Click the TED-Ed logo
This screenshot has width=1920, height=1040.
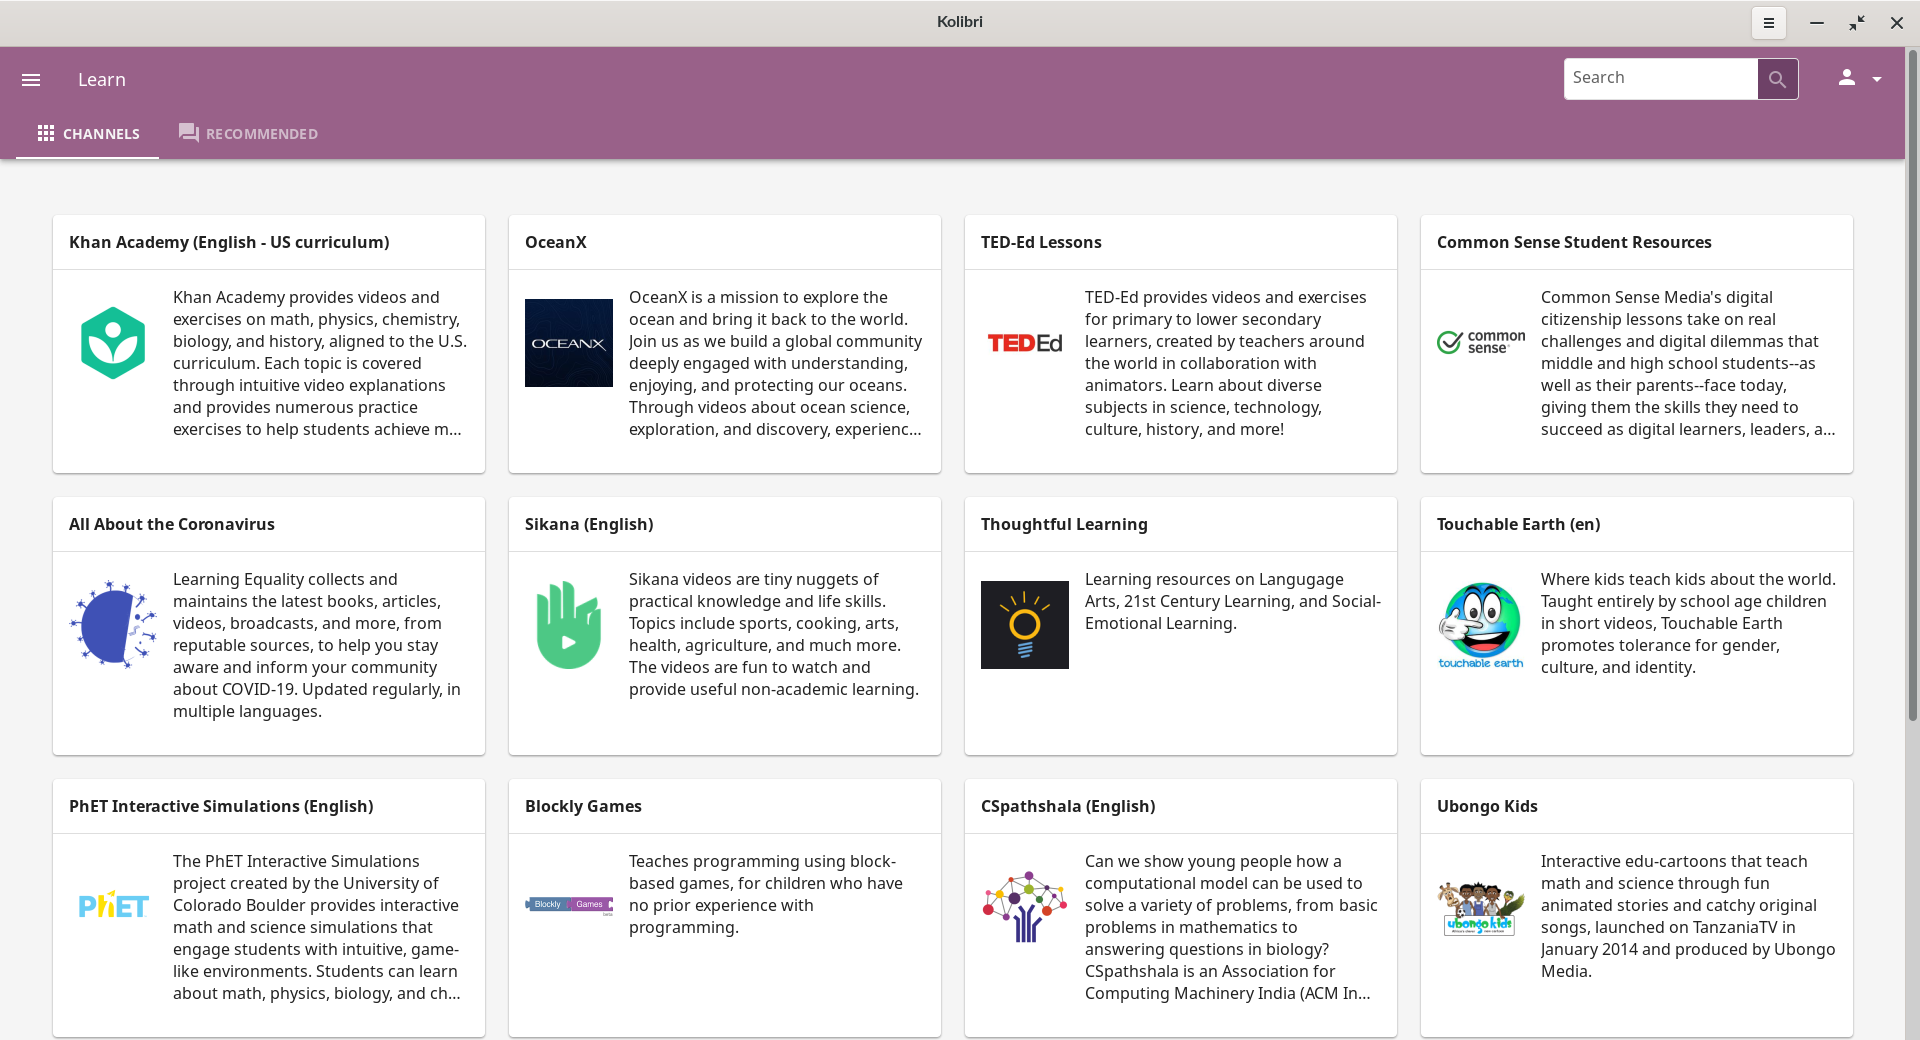1025,343
